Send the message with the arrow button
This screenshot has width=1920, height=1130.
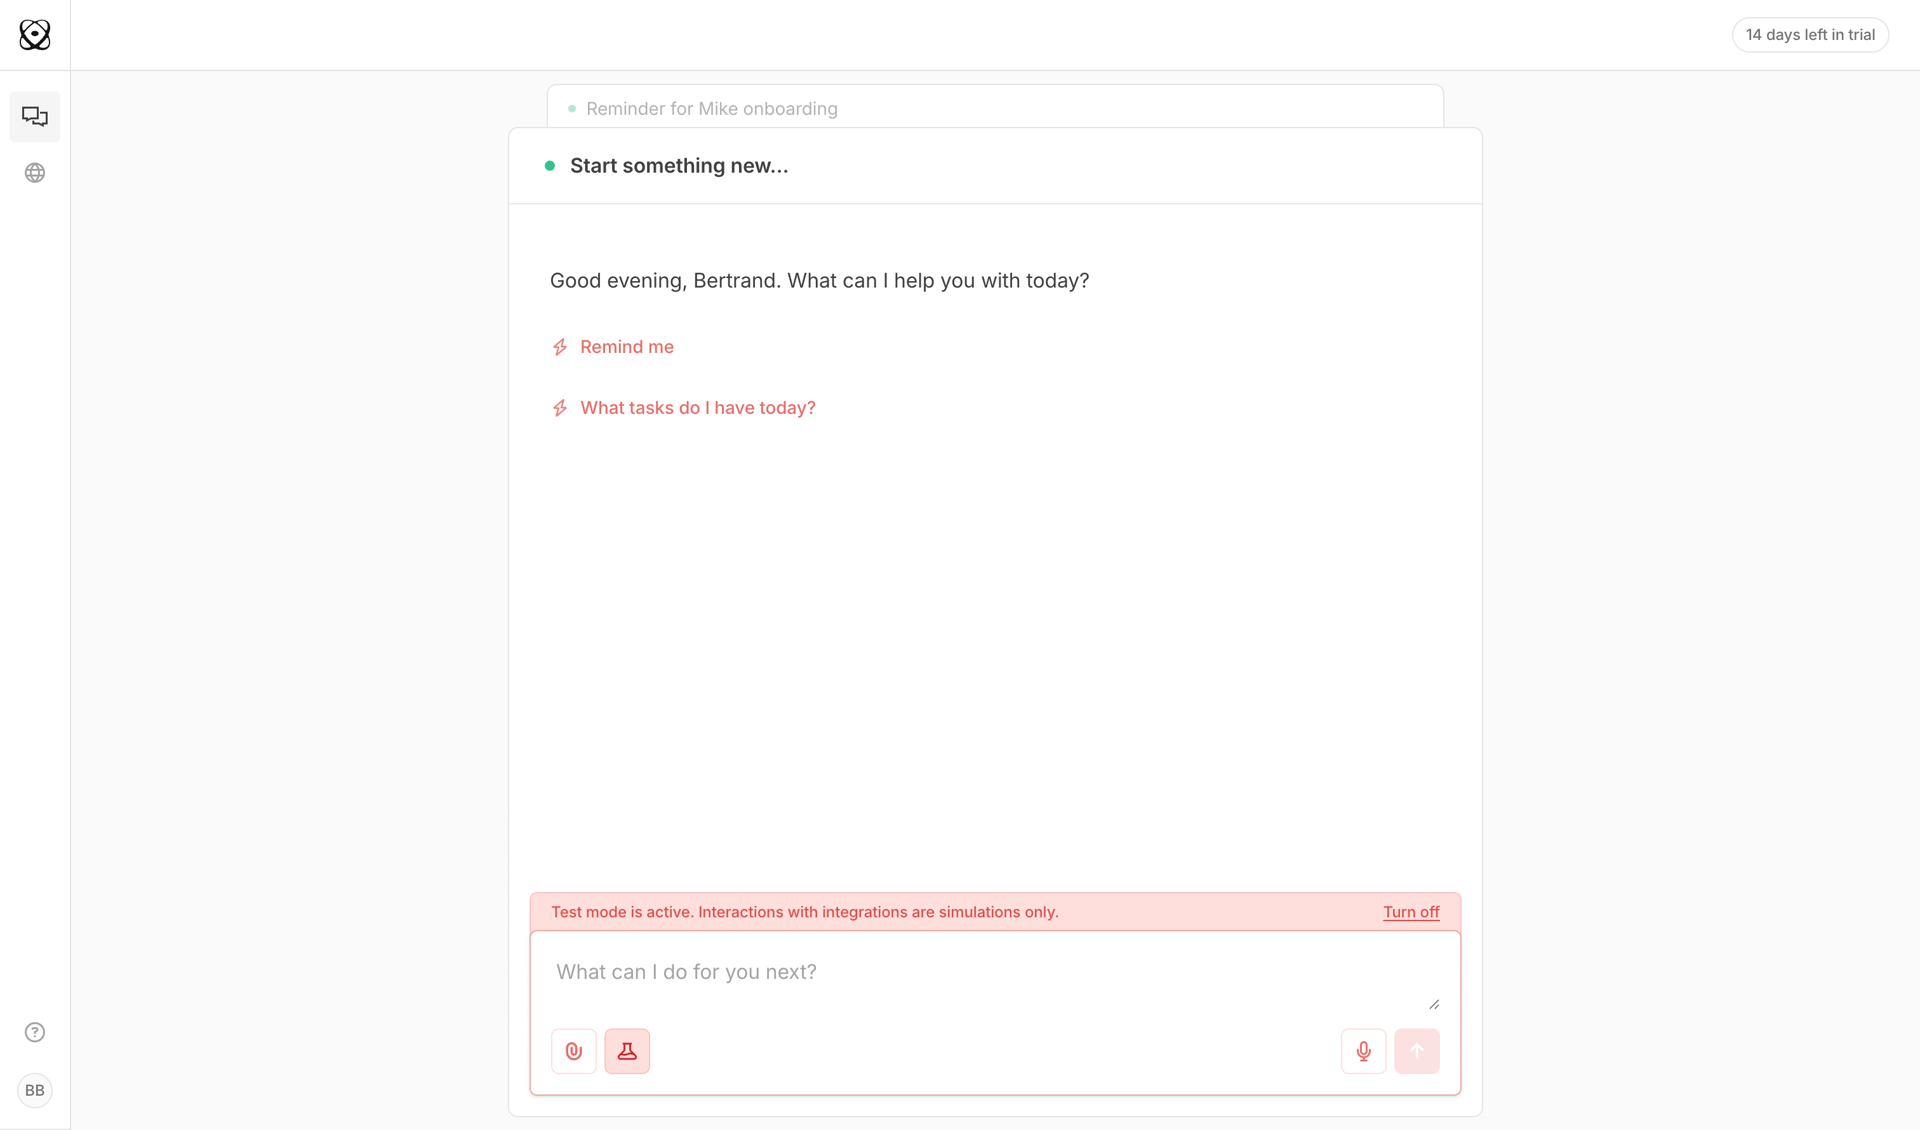tap(1417, 1051)
